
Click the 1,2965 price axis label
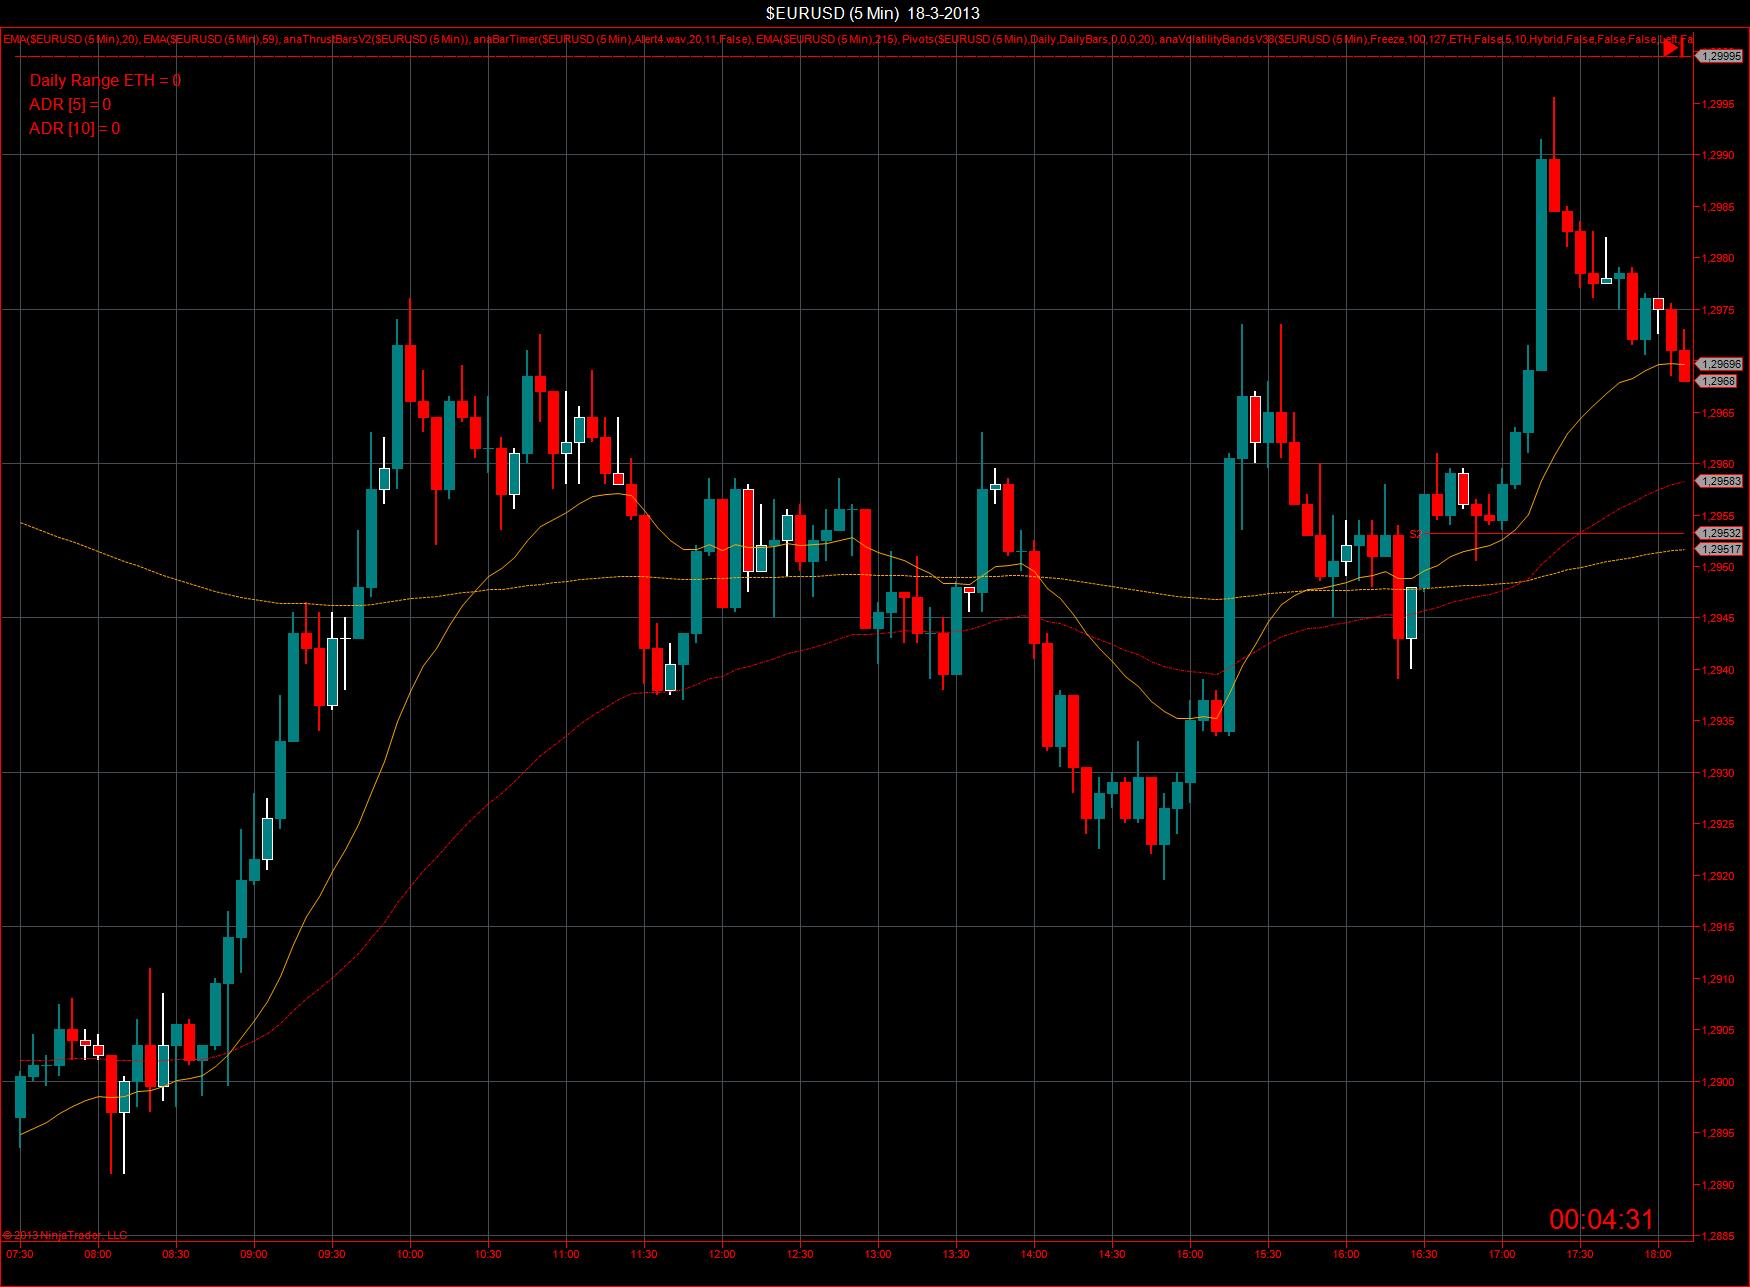pos(1719,413)
